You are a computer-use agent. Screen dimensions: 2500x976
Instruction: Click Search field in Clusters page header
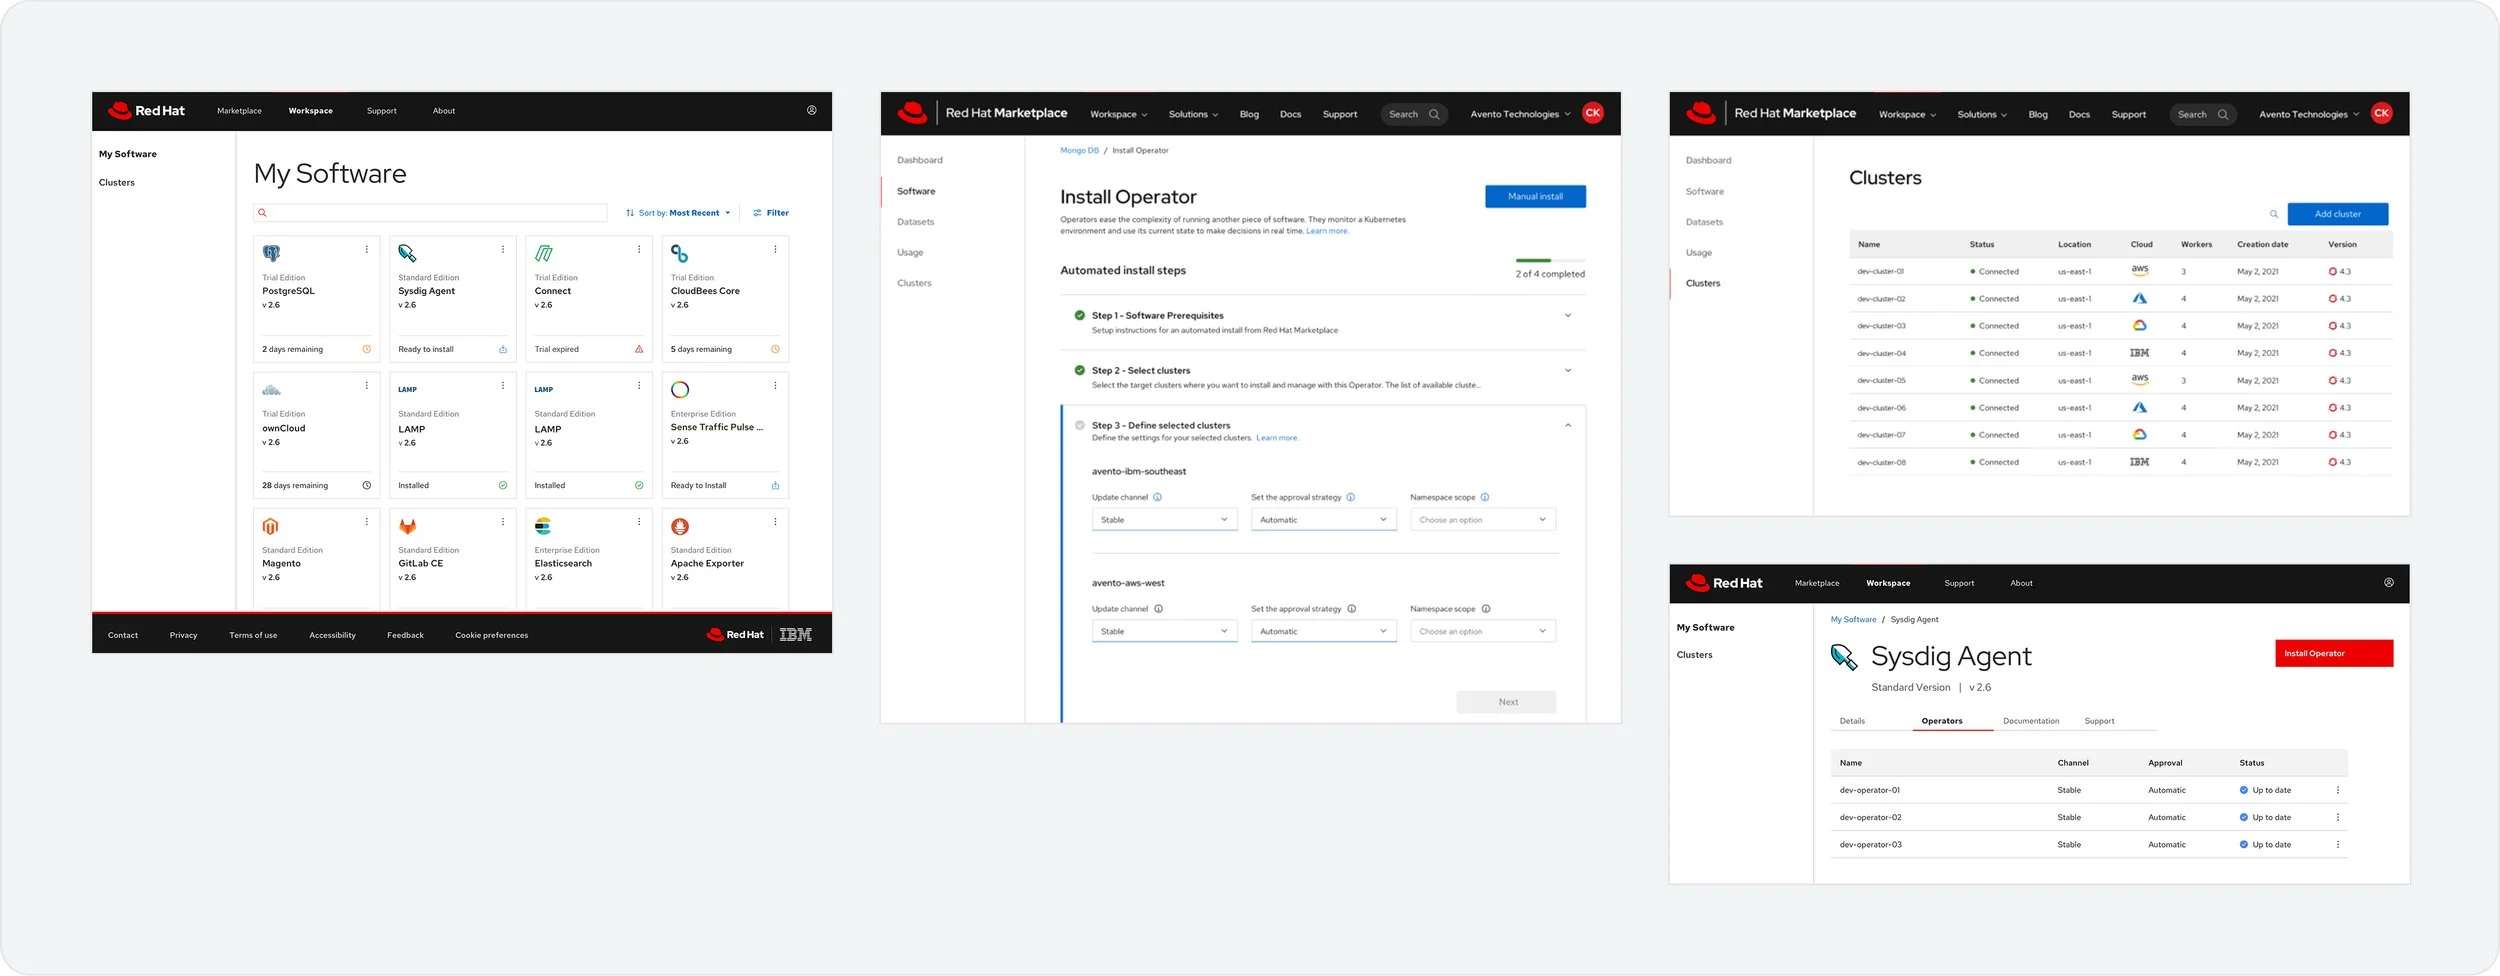coord(2202,114)
